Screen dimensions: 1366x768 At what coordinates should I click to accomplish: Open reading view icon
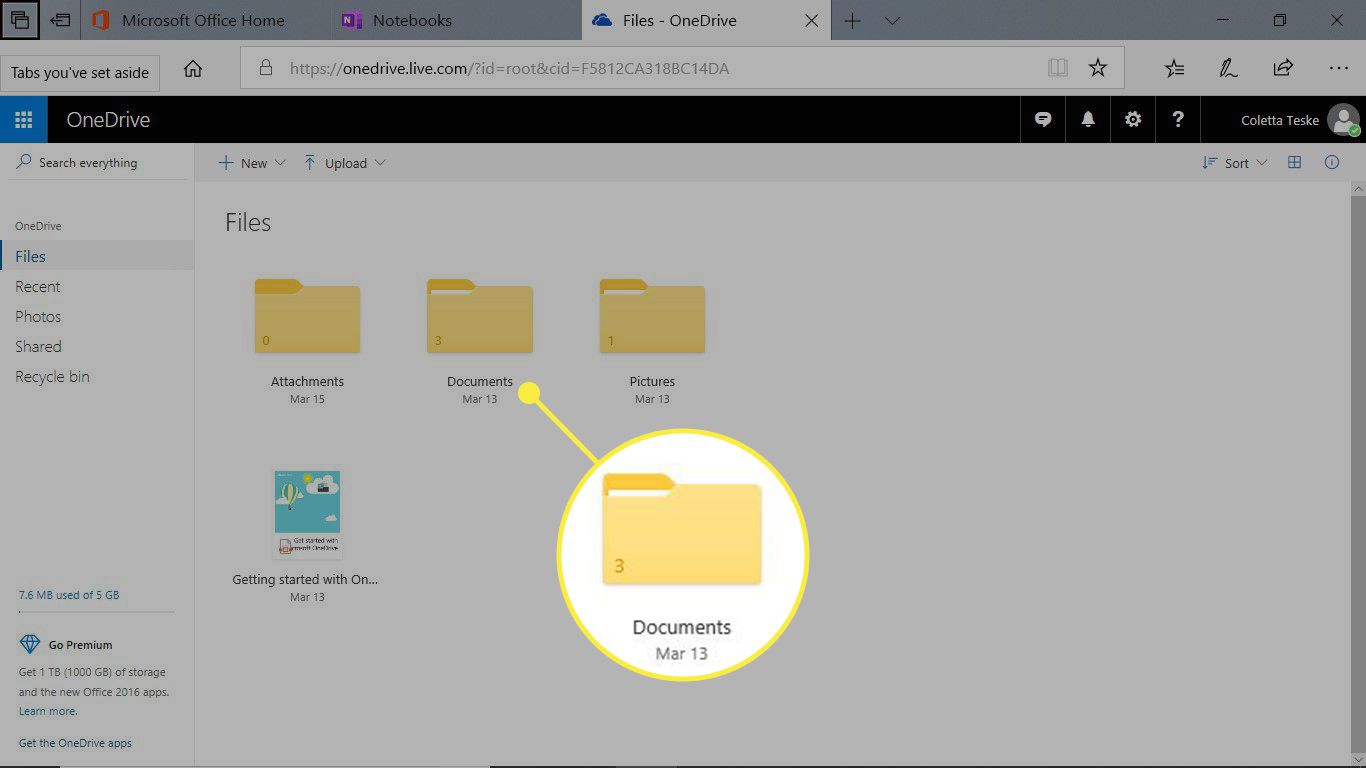pos(1057,68)
